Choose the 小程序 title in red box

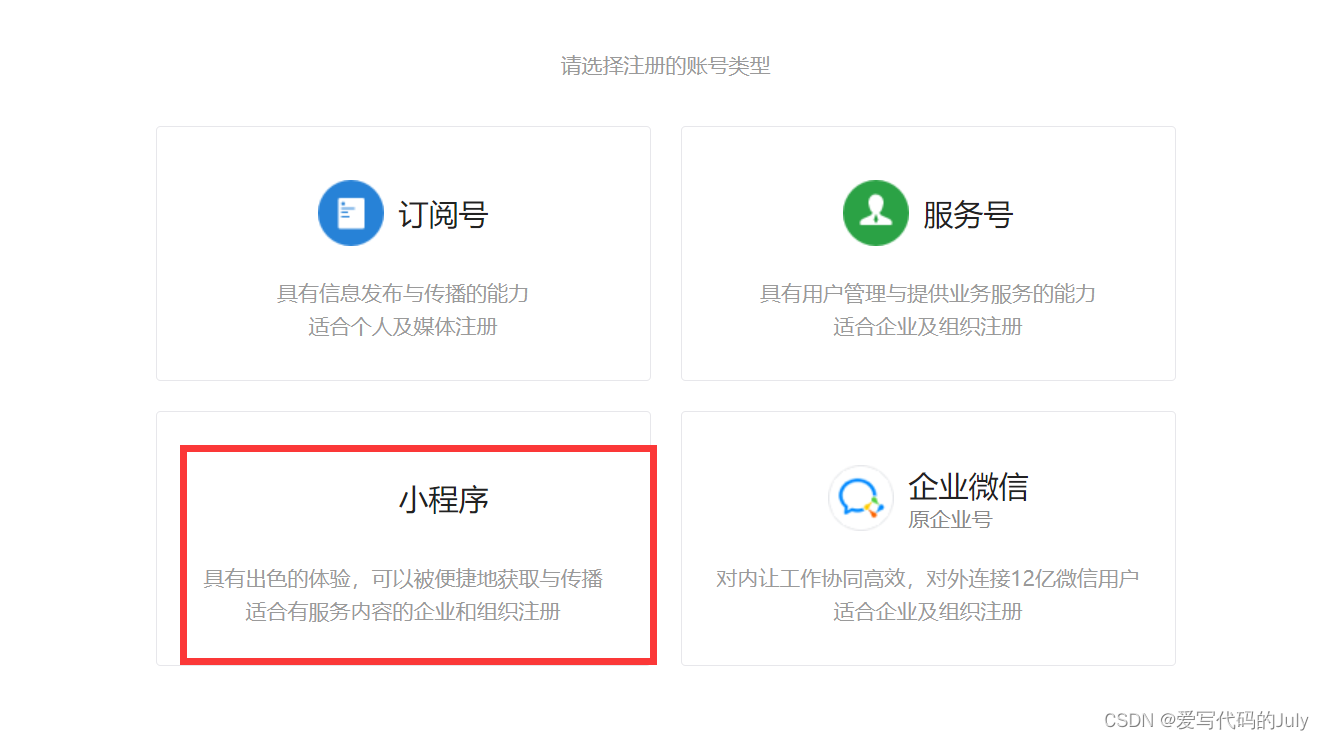coord(444,499)
